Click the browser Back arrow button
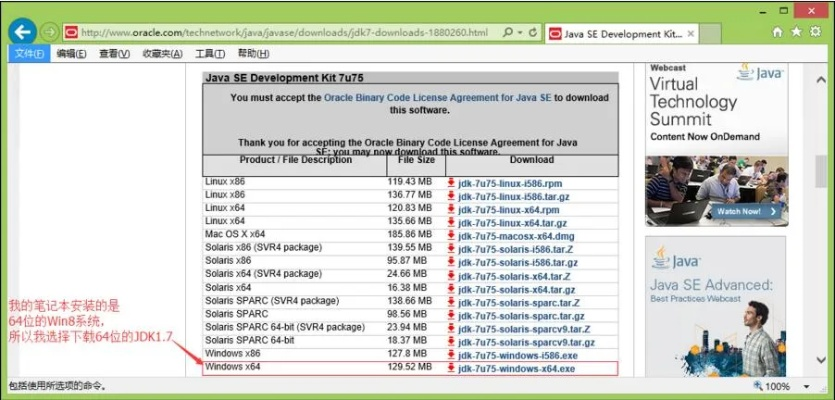 pyautogui.click(x=23, y=32)
